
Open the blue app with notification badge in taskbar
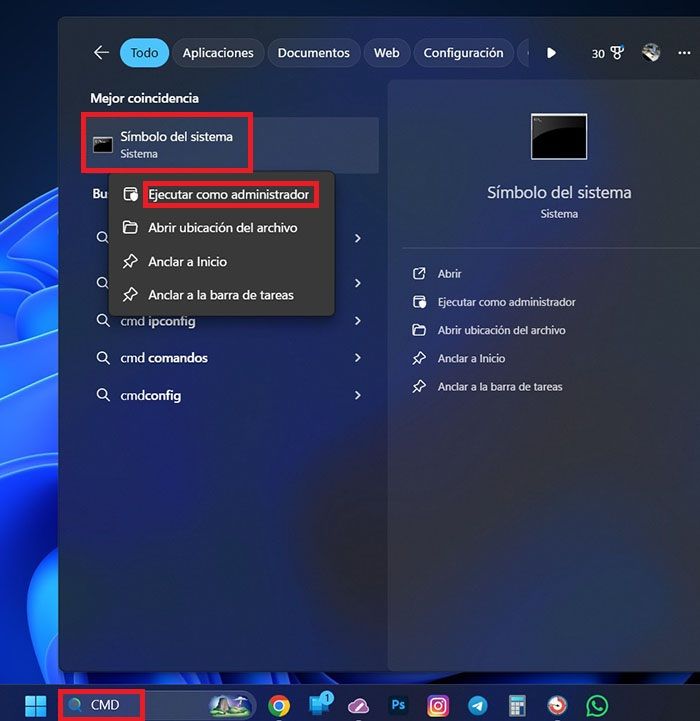click(320, 704)
